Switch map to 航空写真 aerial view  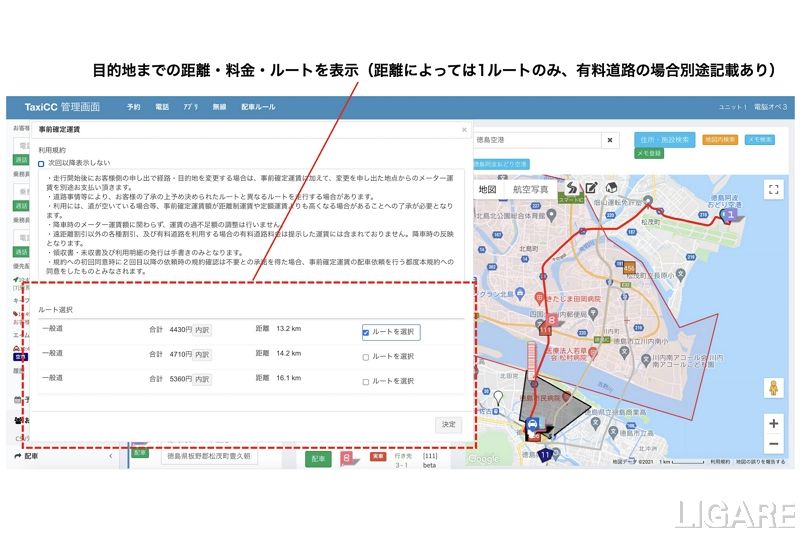click(530, 189)
